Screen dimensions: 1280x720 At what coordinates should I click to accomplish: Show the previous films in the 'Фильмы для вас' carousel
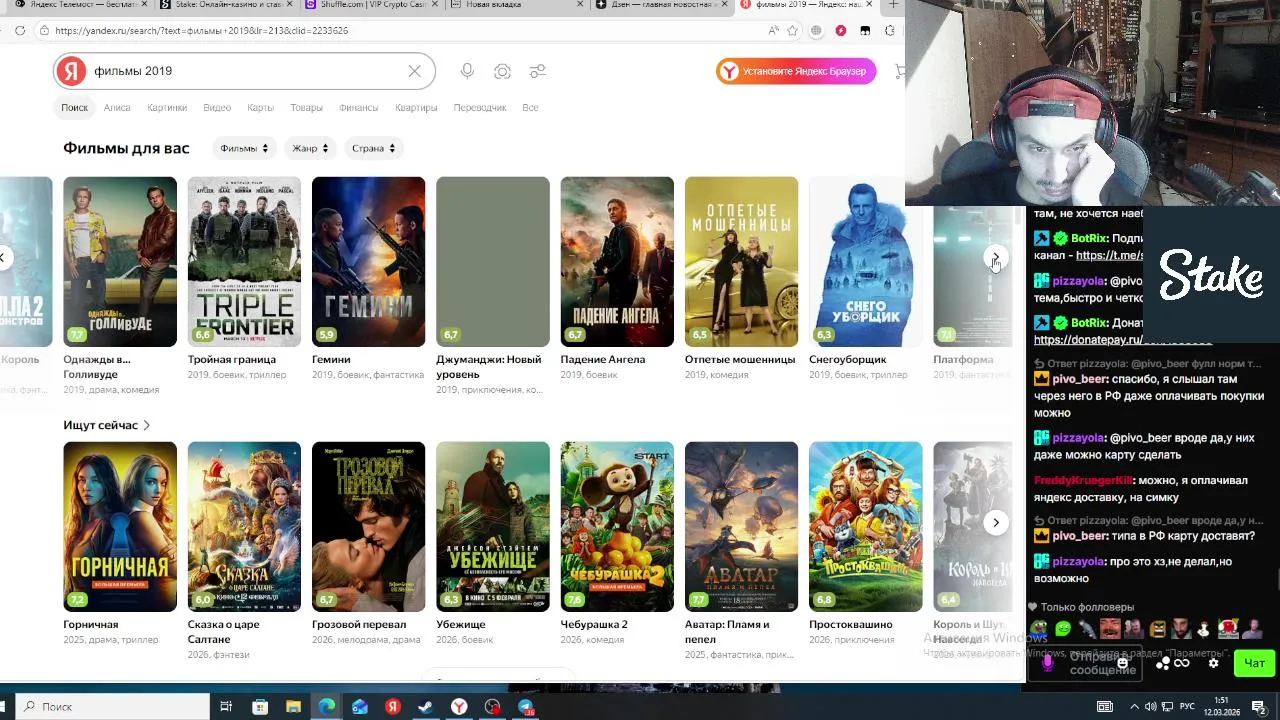[x=3, y=258]
